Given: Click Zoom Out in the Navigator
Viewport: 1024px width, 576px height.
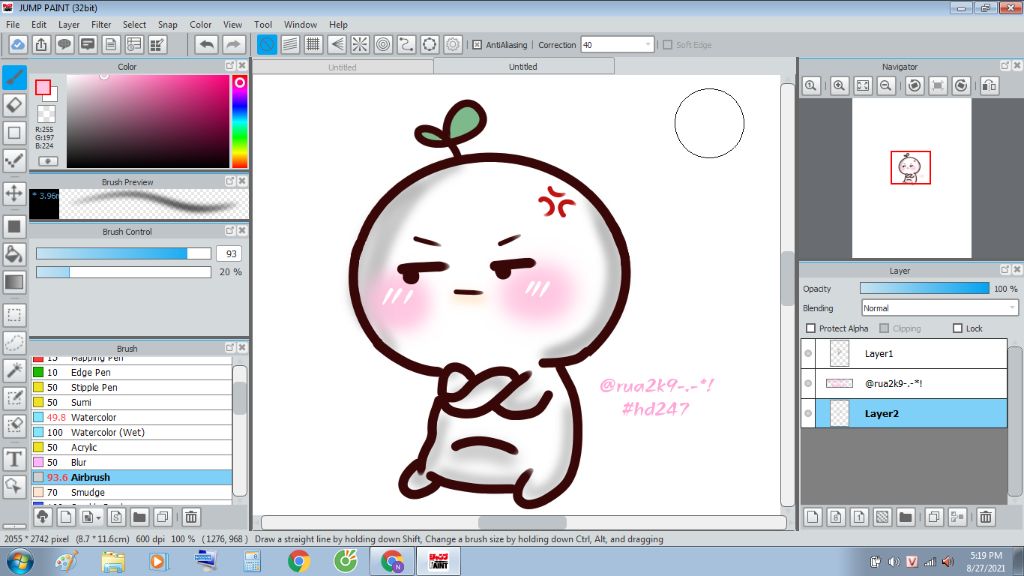Looking at the screenshot, I should 886,86.
